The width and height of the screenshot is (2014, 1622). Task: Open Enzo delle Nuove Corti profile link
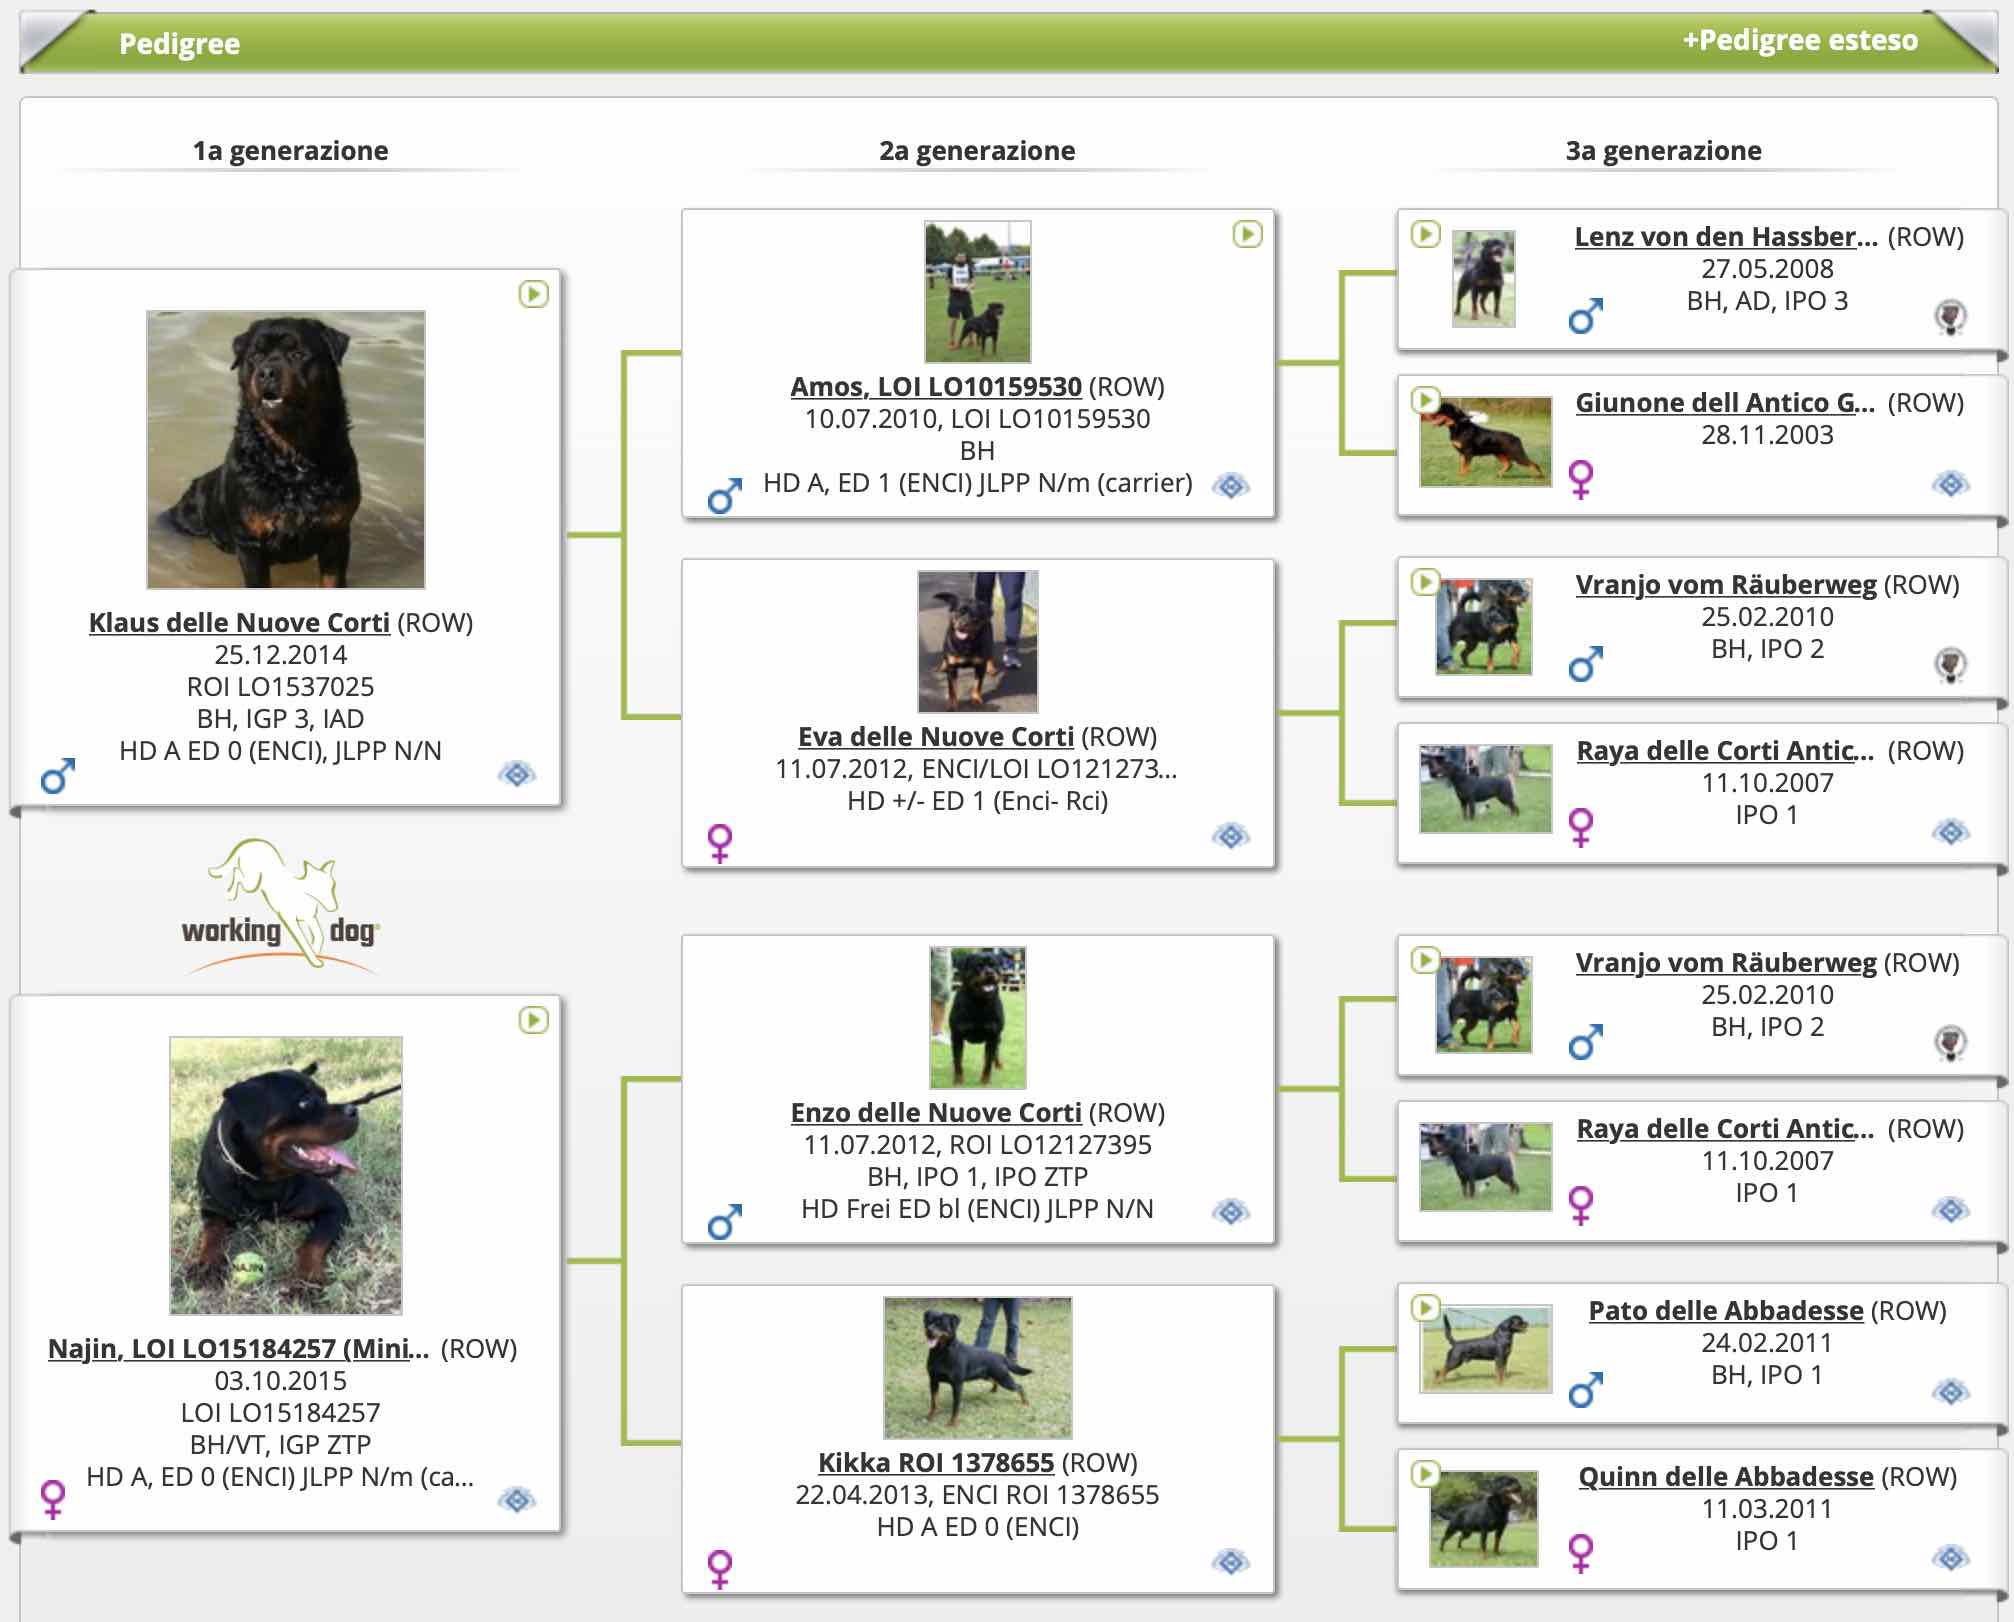click(936, 1112)
